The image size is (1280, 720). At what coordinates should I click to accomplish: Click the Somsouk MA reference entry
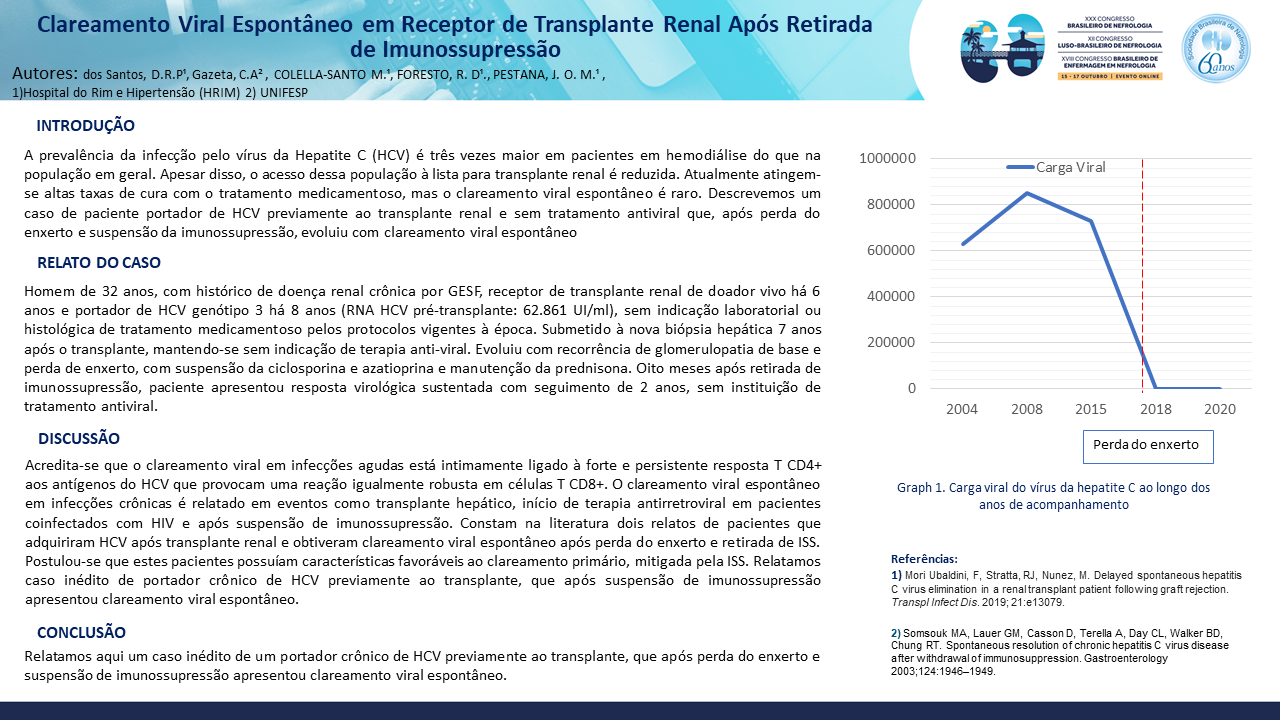click(x=1063, y=653)
